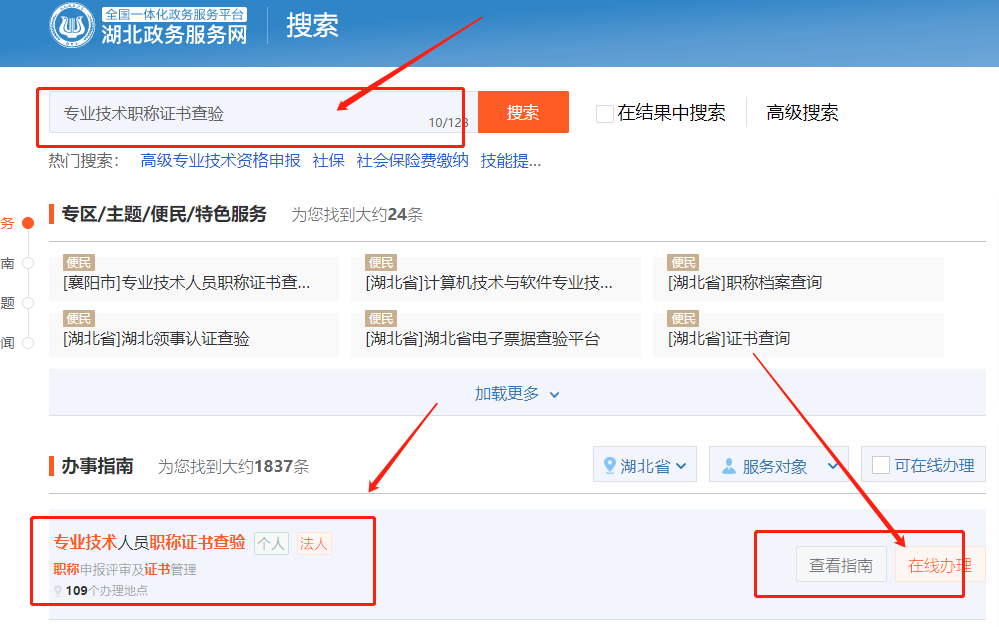Click the orange 搜索 button

523,112
